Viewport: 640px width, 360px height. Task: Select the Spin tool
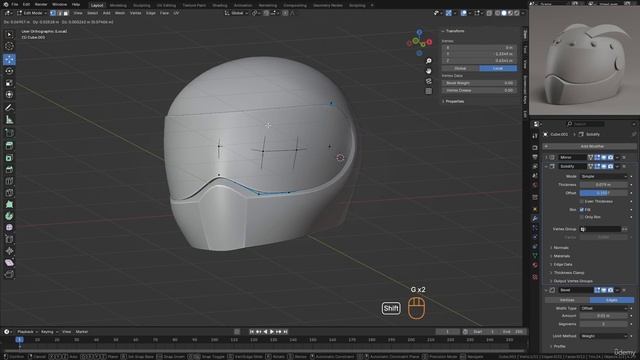pyautogui.click(x=9, y=216)
